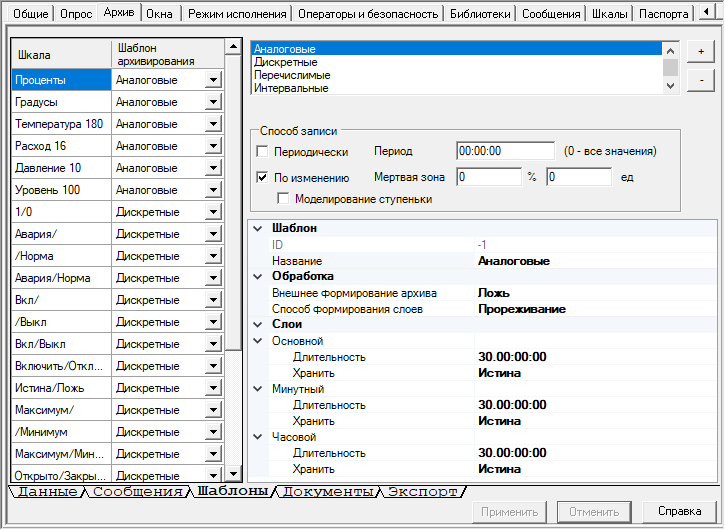Click the Мертвая зона units field
The image size is (725, 530).
579,177
